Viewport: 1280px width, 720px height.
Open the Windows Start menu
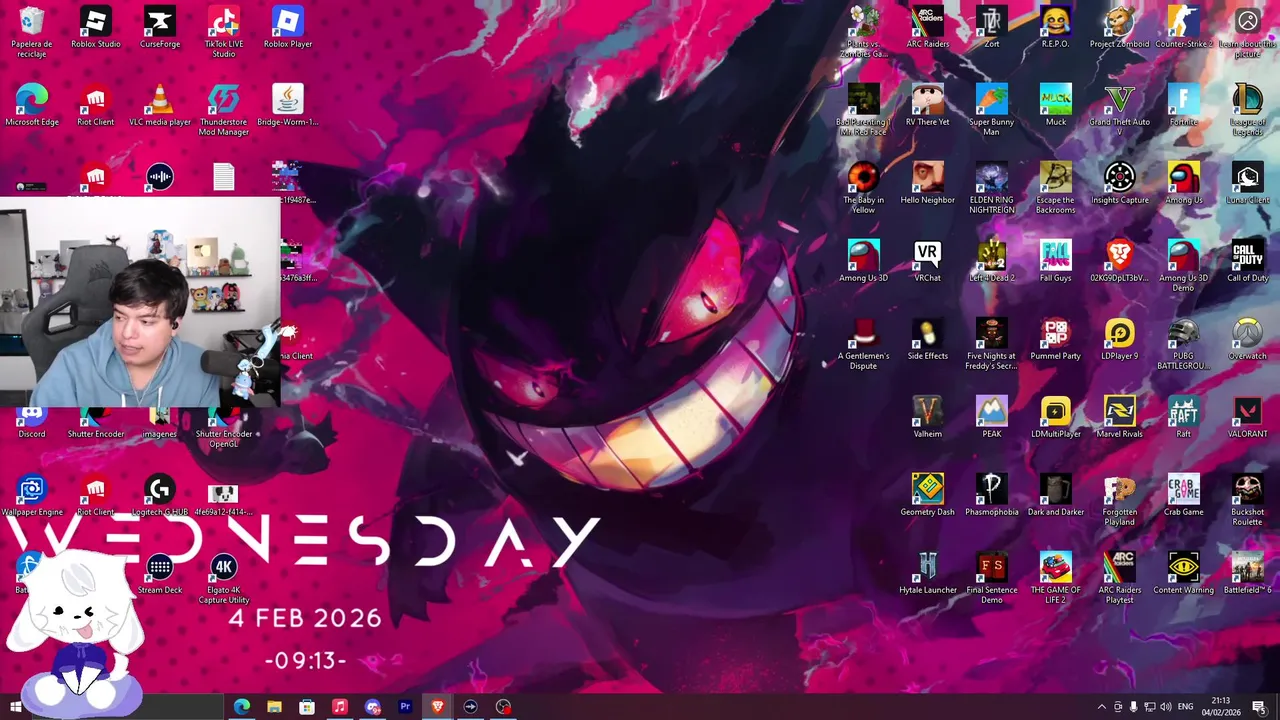coord(16,707)
